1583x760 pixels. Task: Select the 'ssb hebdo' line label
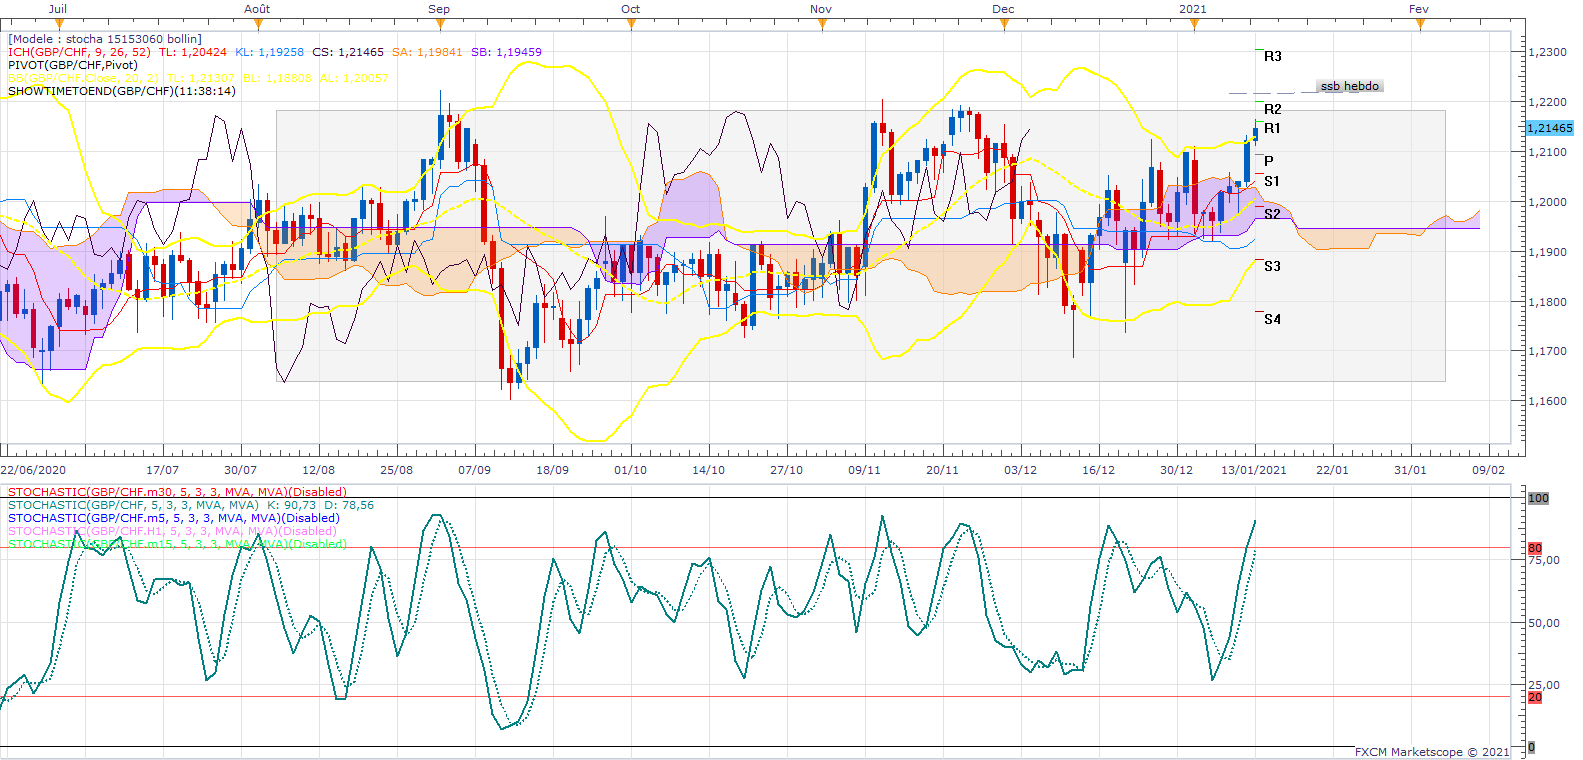[x=1350, y=86]
